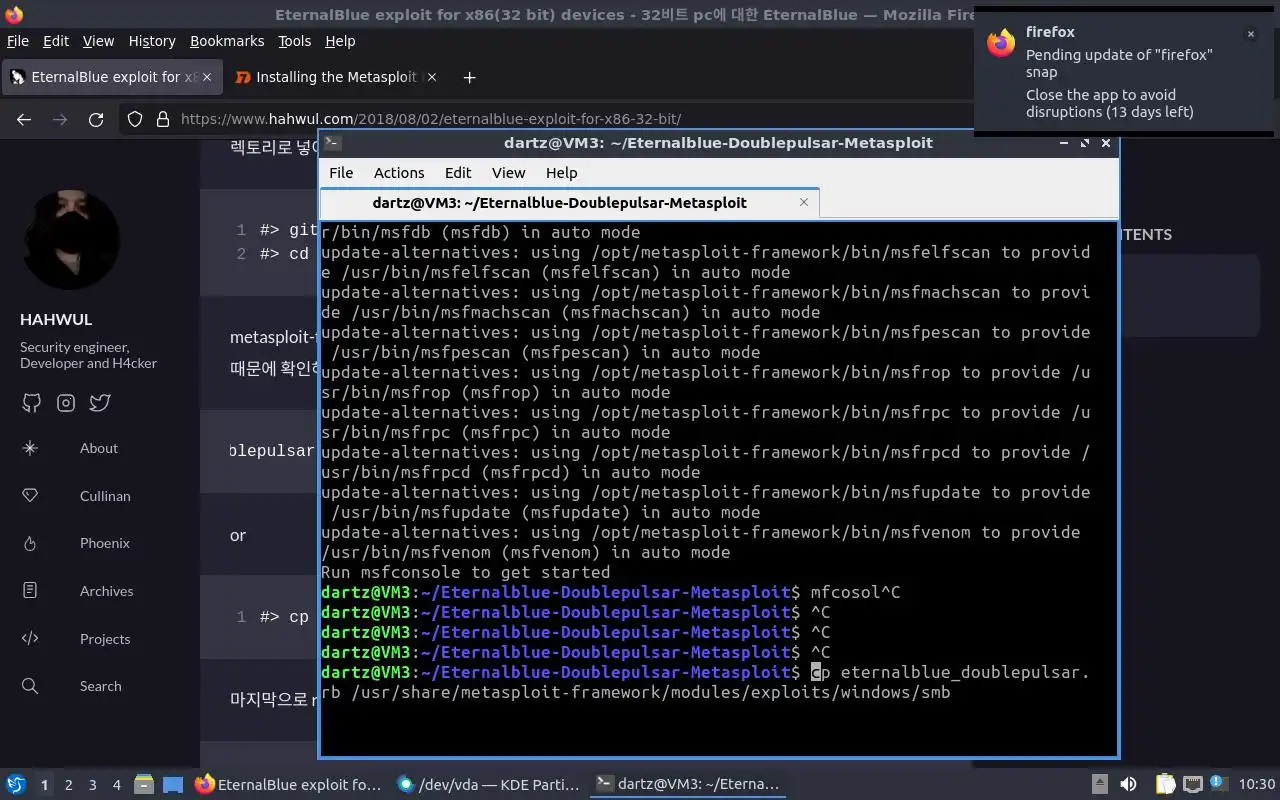Click the Firefox snap notification text
Image resolution: width=1280 pixels, height=800 pixels.
pos(1120,83)
